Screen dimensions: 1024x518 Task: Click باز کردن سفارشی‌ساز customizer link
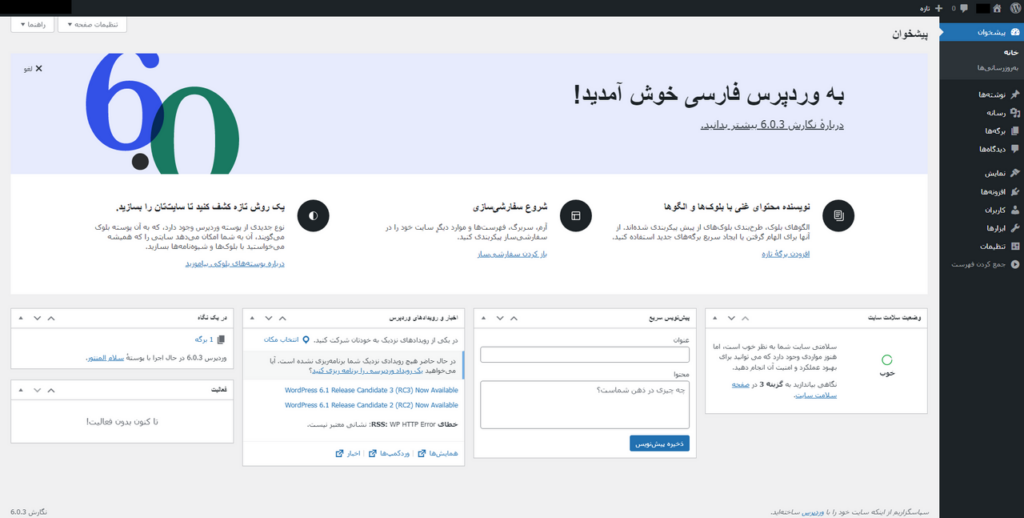(x=511, y=253)
